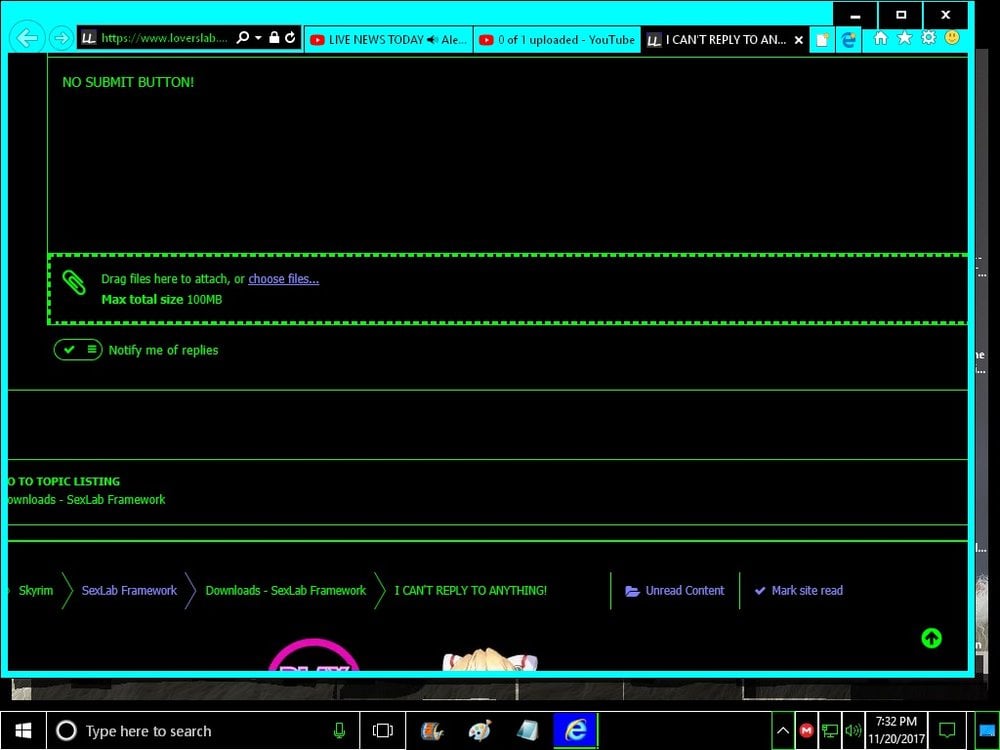The width and height of the screenshot is (1000, 750).
Task: Open the Windows Start menu
Action: (x=23, y=731)
